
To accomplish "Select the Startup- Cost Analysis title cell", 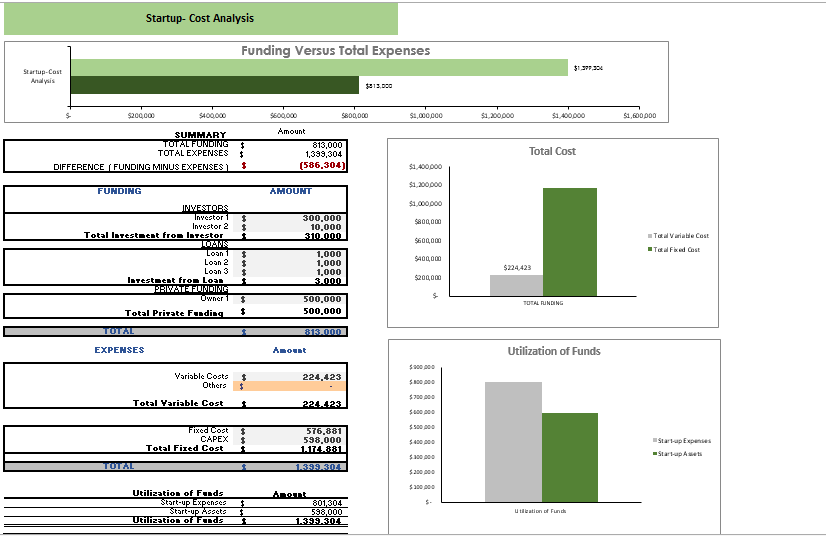I will coord(201,18).
